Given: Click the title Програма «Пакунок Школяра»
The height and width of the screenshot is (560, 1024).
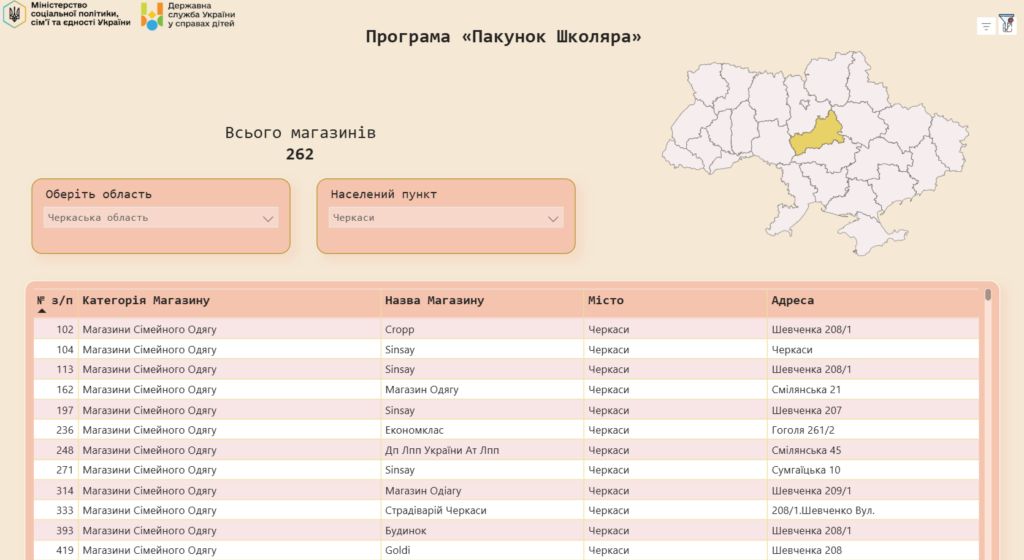Looking at the screenshot, I should click(x=504, y=37).
